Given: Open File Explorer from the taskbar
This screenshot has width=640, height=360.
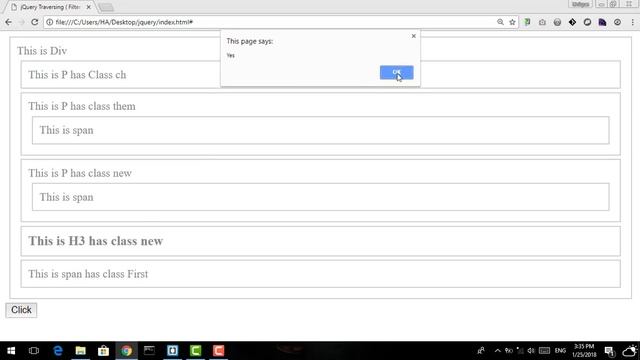Looking at the screenshot, I should (80, 351).
